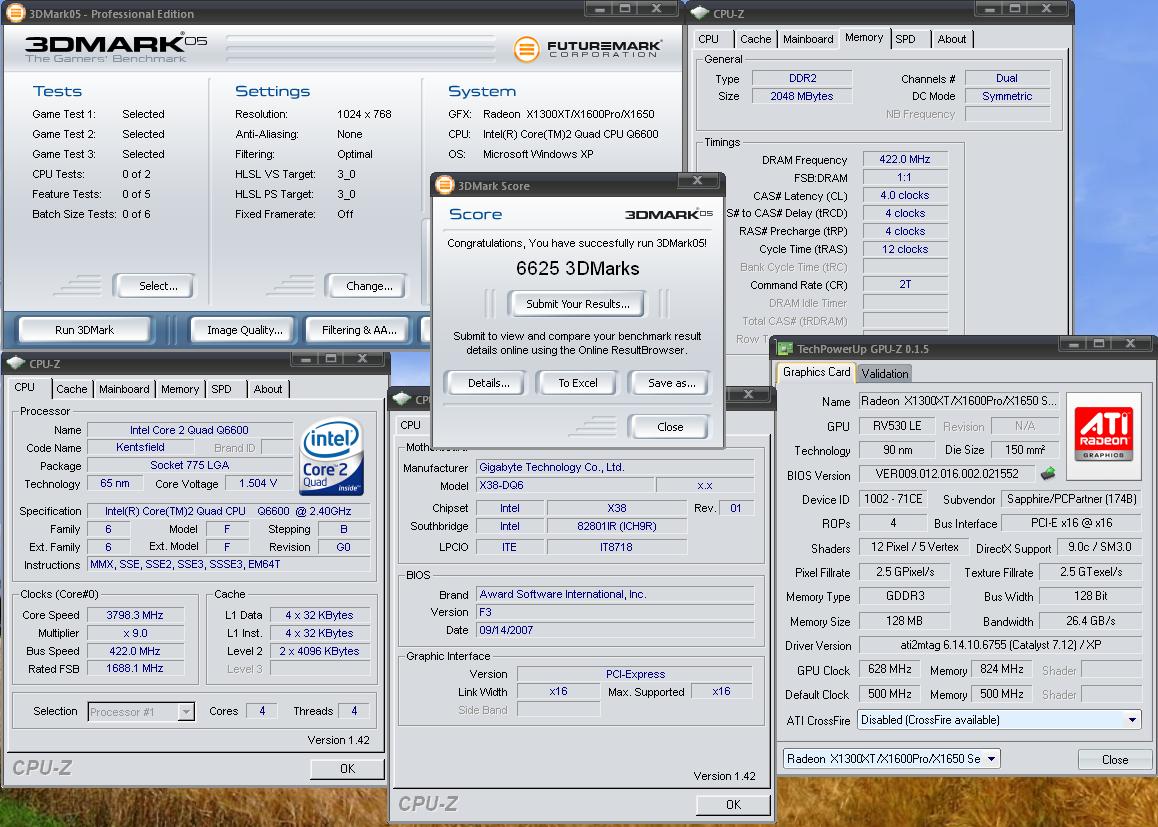Open the About tab in top-right CPU-Z
Screen dimensions: 1158x827
point(951,39)
